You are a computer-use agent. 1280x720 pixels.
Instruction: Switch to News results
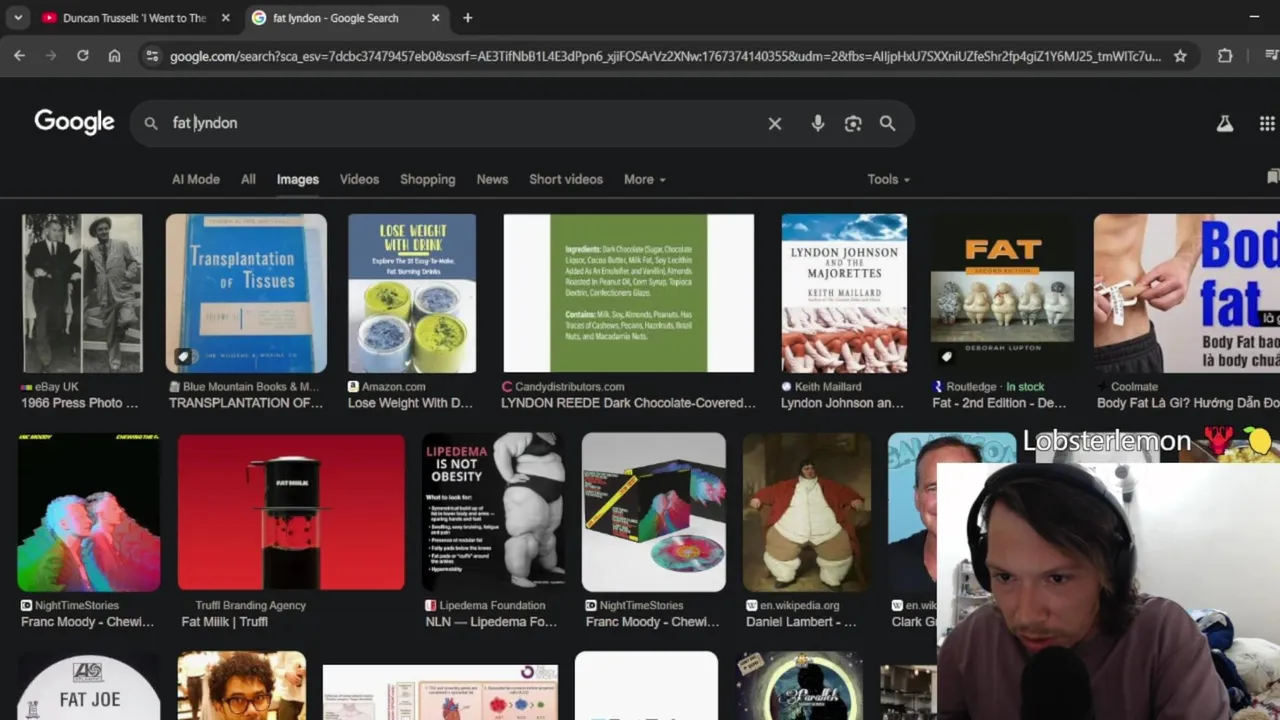pyautogui.click(x=492, y=179)
